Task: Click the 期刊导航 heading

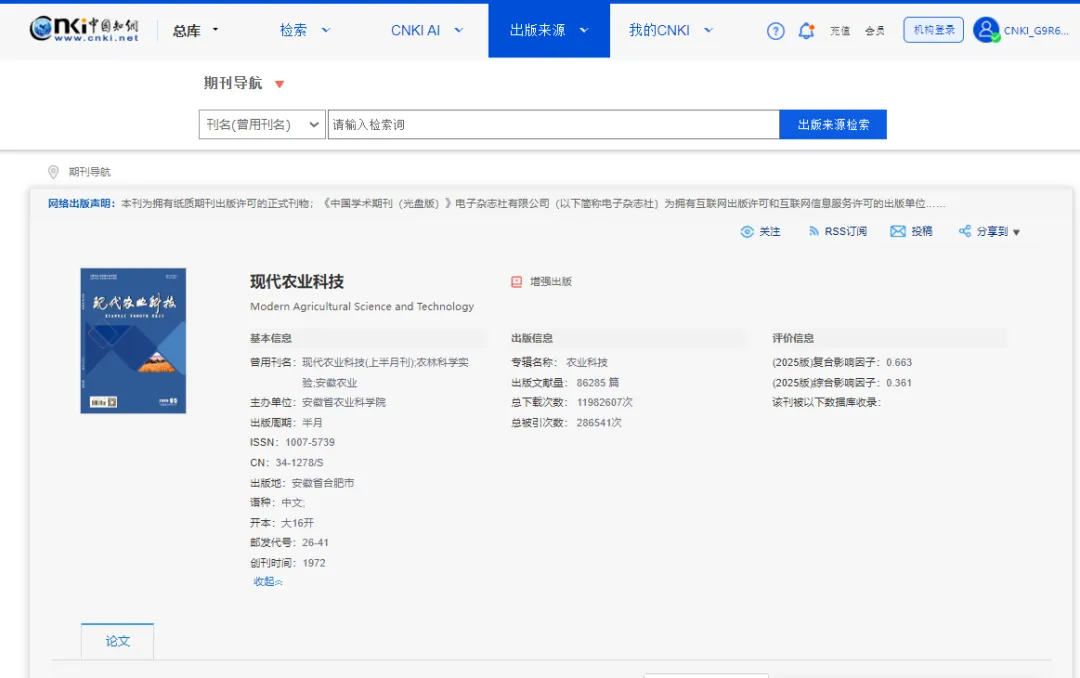Action: [x=233, y=83]
